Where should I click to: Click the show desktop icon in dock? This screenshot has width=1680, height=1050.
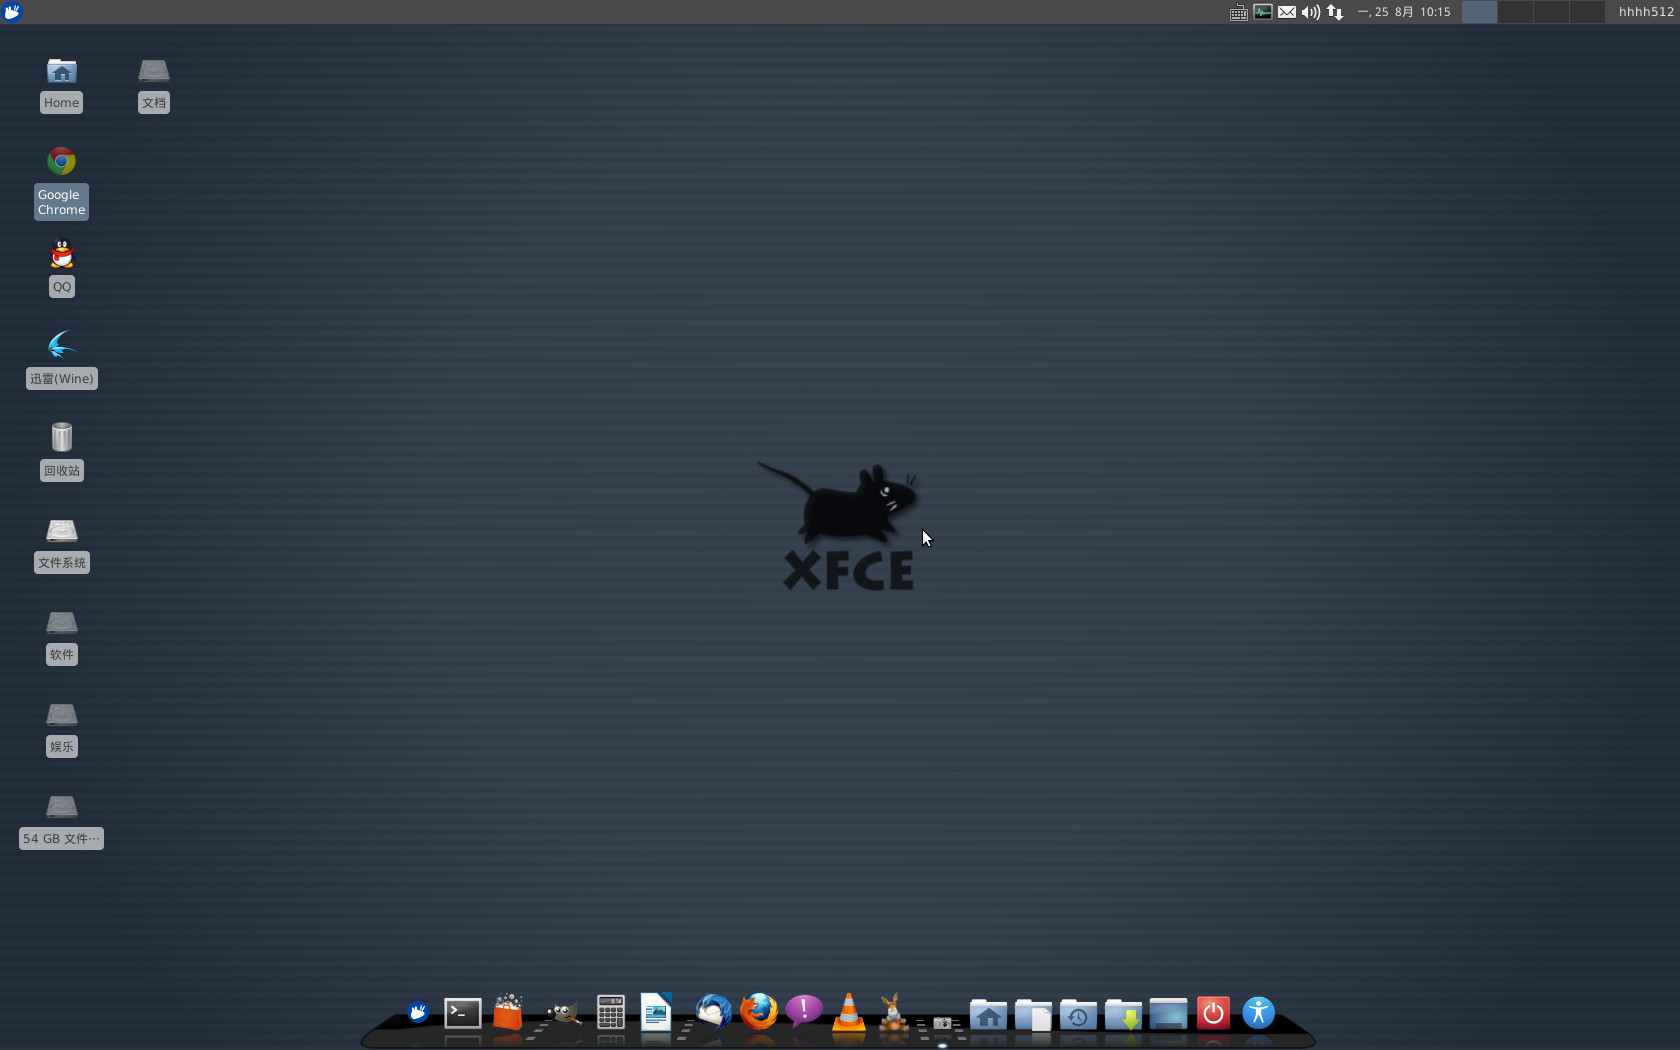point(1168,1014)
